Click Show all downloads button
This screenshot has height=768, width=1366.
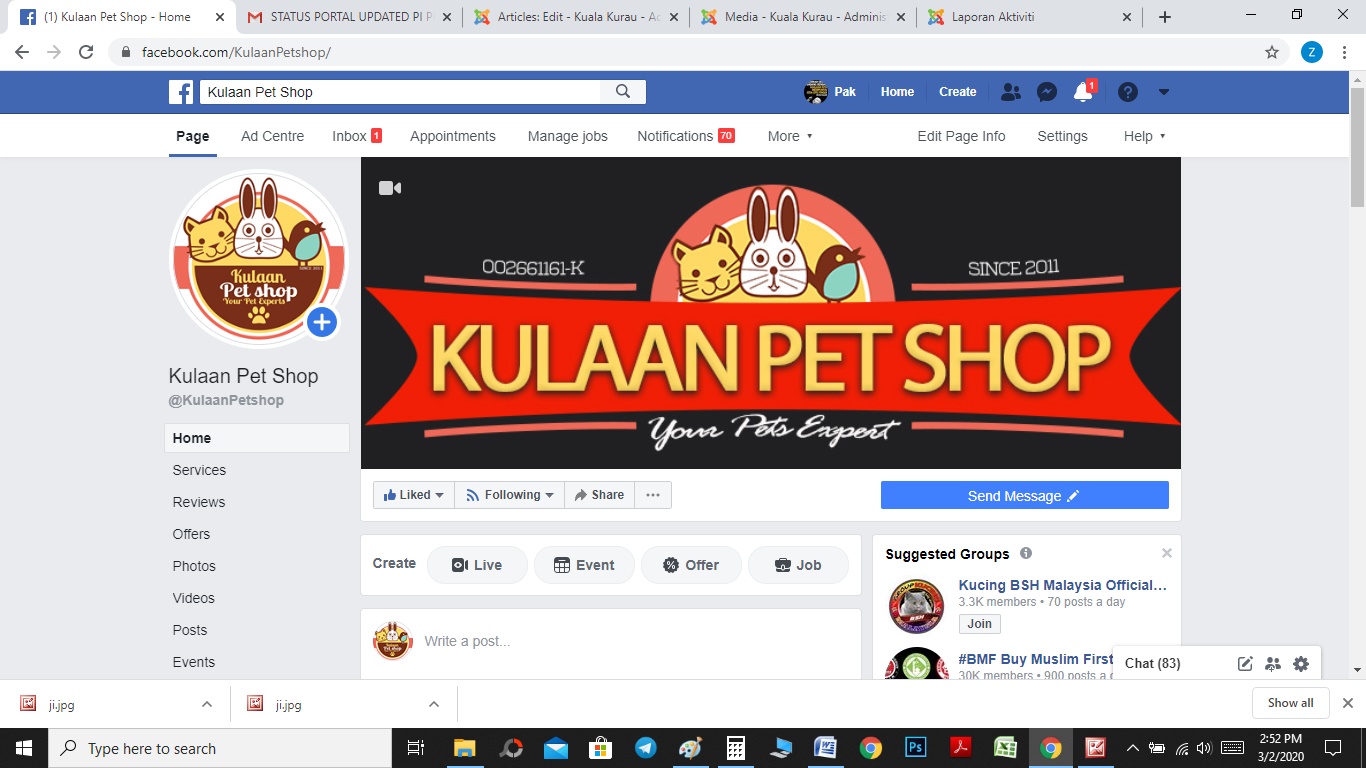(1290, 703)
